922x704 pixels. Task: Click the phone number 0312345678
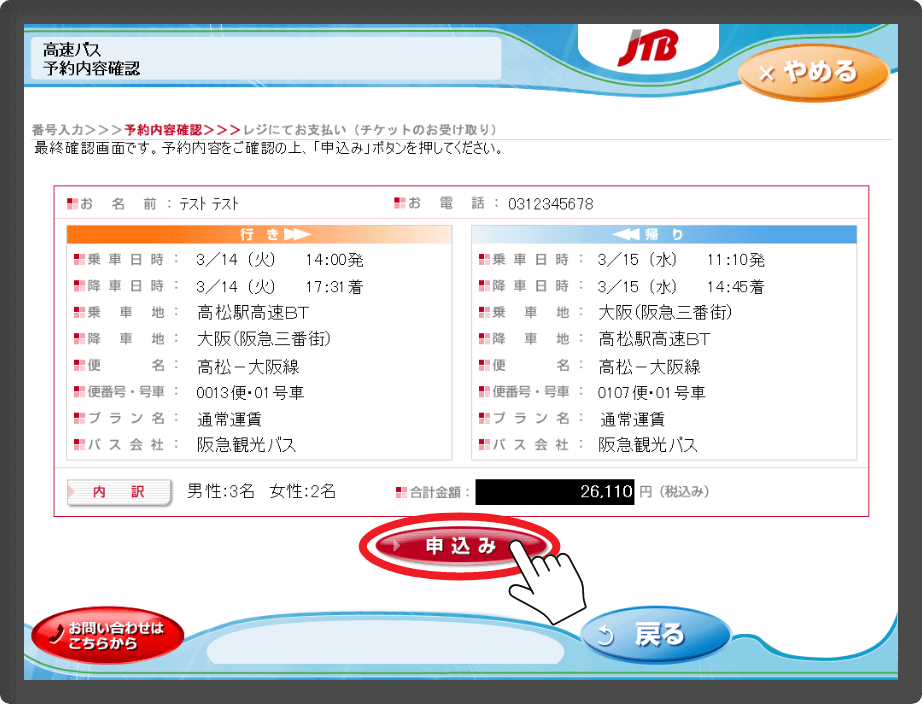coord(550,204)
